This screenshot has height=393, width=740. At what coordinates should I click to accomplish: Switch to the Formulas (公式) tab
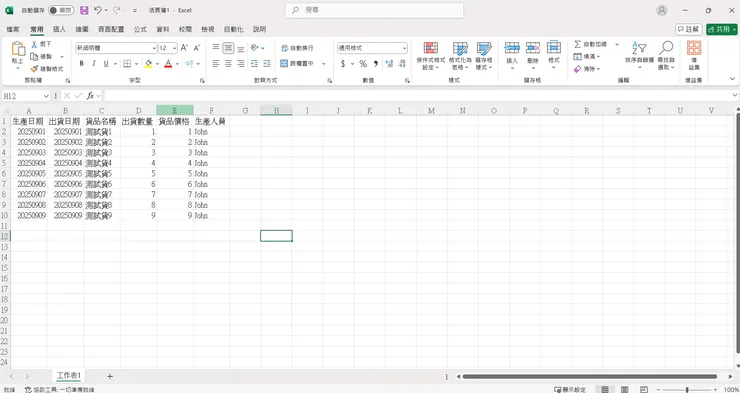140,29
